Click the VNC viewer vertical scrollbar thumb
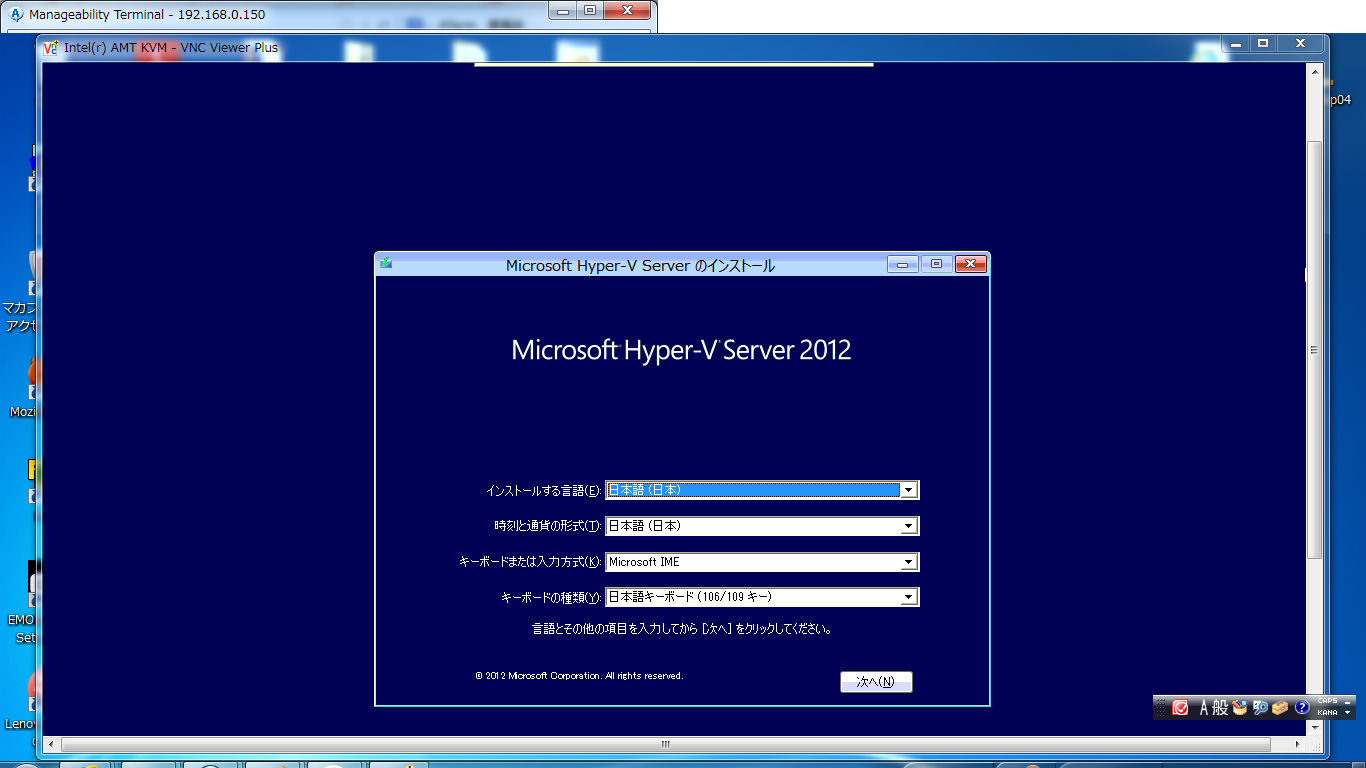 coord(1315,350)
